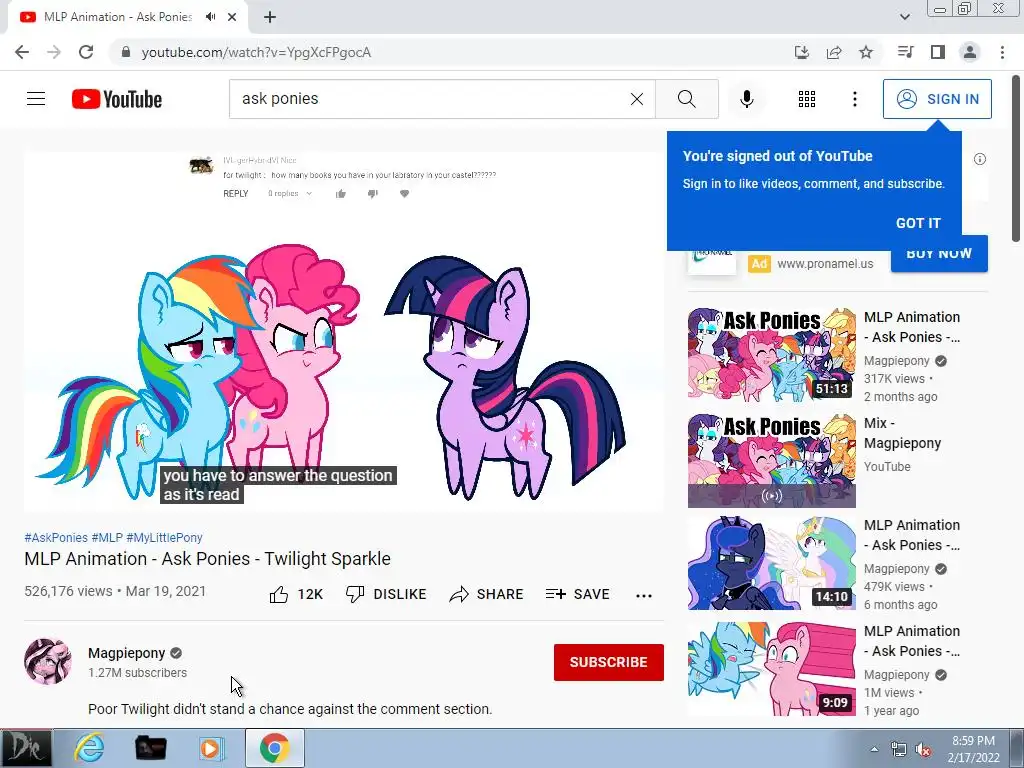Click the address bar URL
Viewport: 1024px width, 768px height.
[x=256, y=52]
